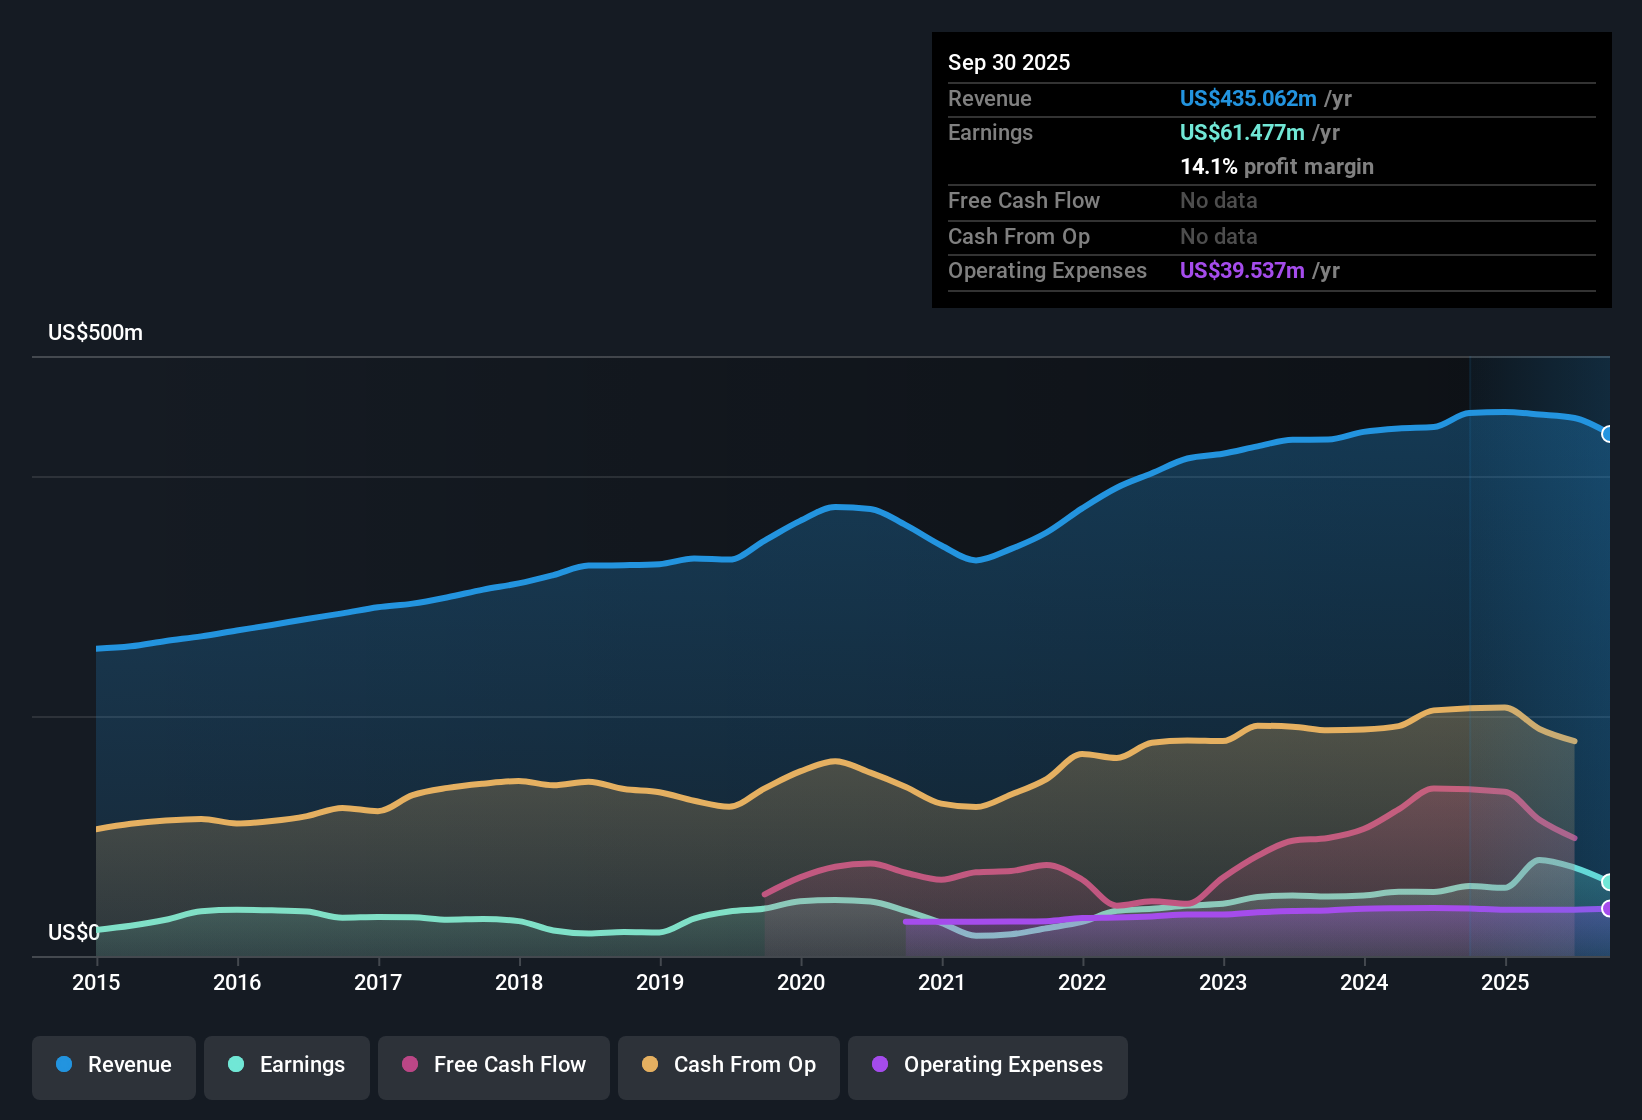
Task: Select the Earnings endpoint marker on the chart
Action: 1608,883
